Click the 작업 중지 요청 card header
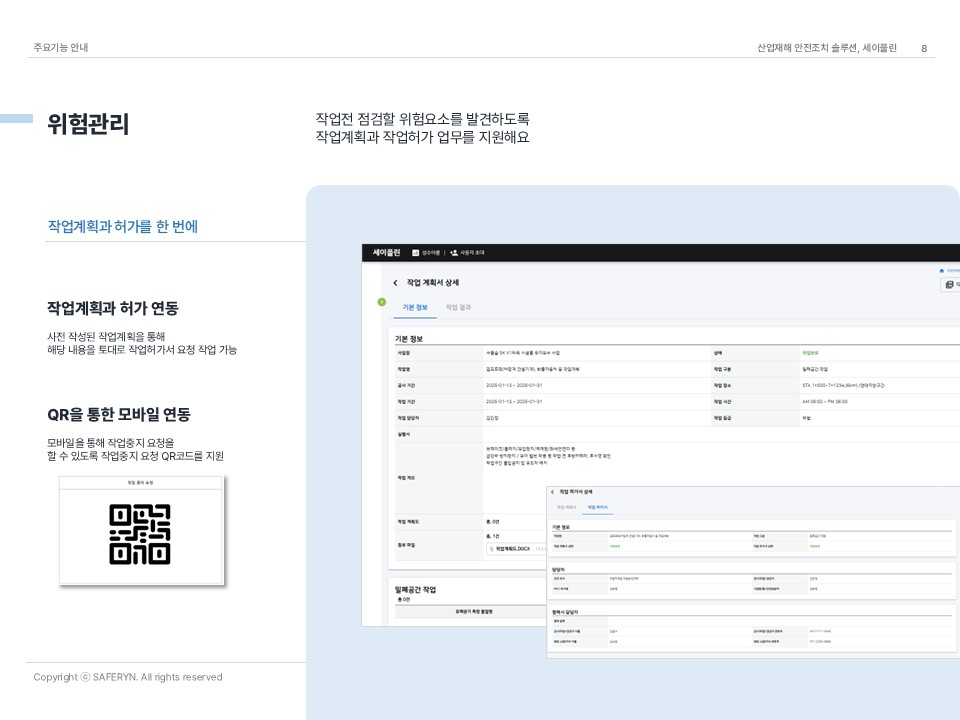 (x=140, y=482)
